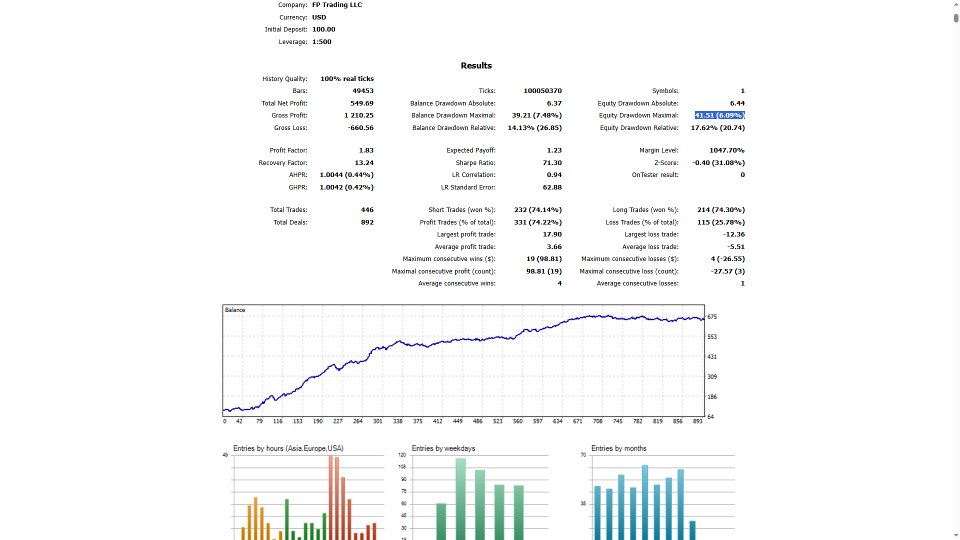This screenshot has width=960, height=540.
Task: Click the Balance label in the chart
Action: 235,310
